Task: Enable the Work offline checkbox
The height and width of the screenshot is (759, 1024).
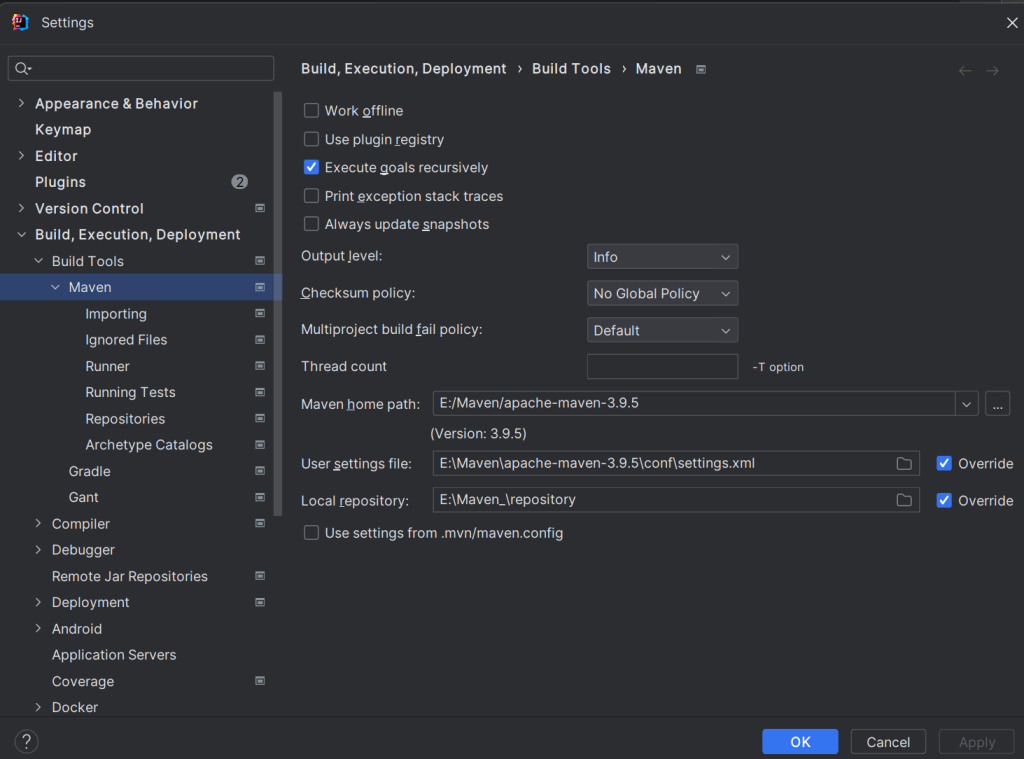Action: [x=312, y=111]
